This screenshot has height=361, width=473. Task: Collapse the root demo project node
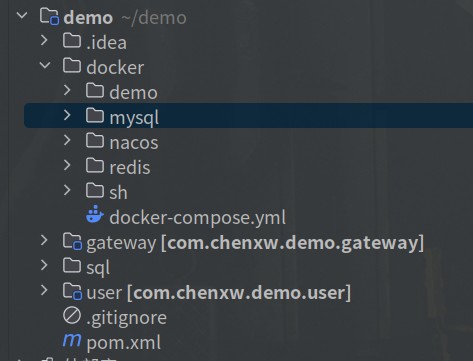point(22,15)
